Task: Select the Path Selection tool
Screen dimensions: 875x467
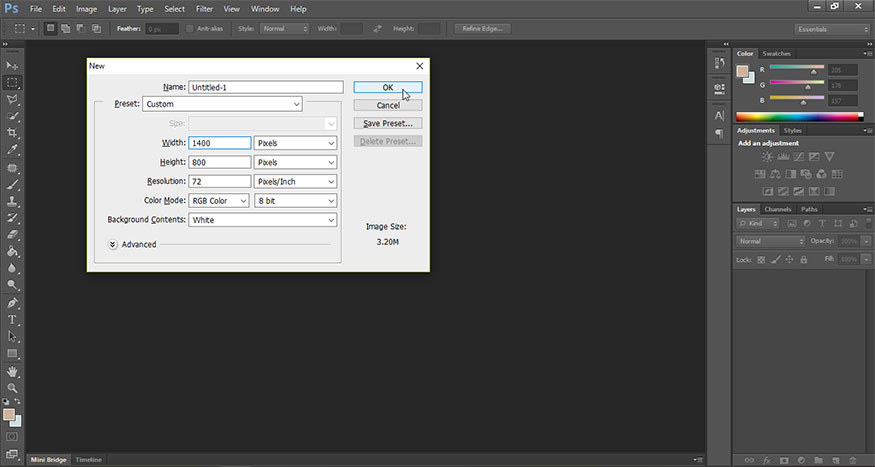Action: click(12, 336)
